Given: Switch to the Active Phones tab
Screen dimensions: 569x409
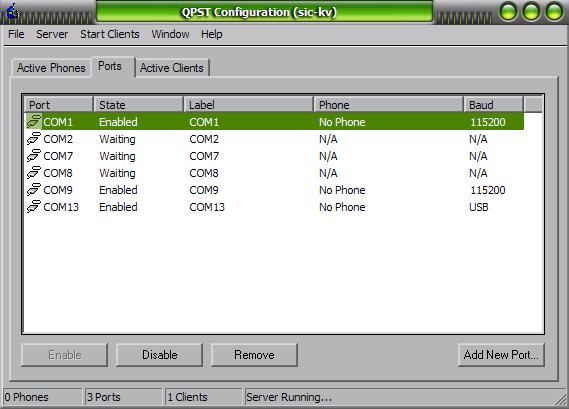Looking at the screenshot, I should coord(51,68).
